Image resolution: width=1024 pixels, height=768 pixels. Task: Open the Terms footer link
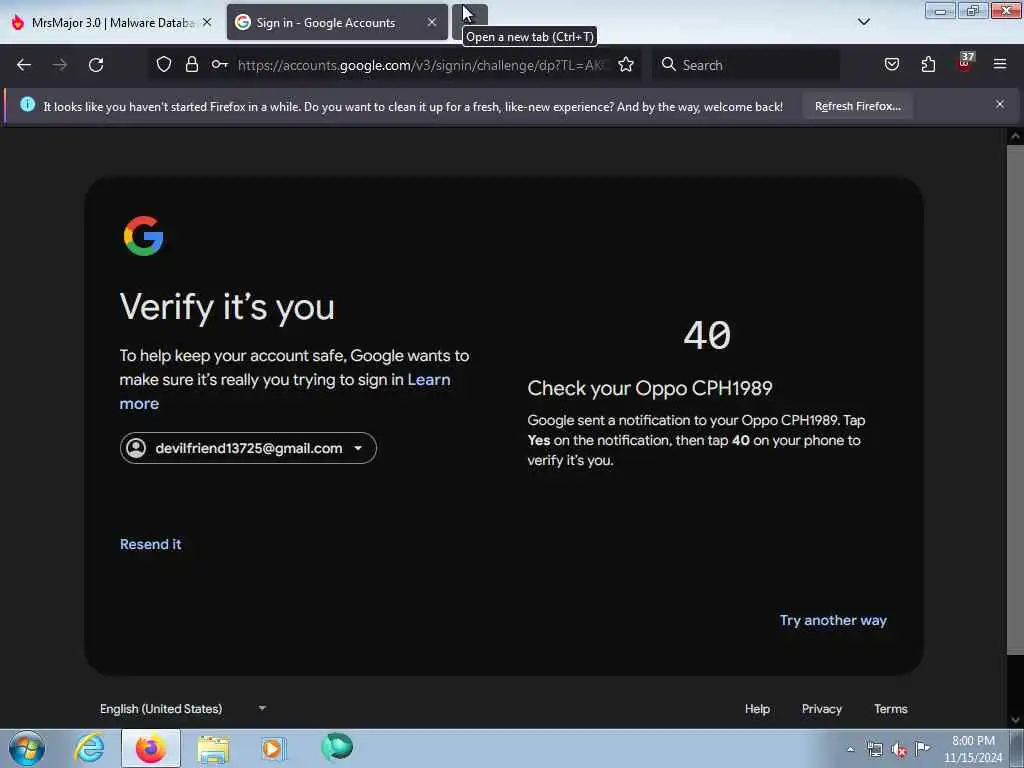[x=891, y=709]
